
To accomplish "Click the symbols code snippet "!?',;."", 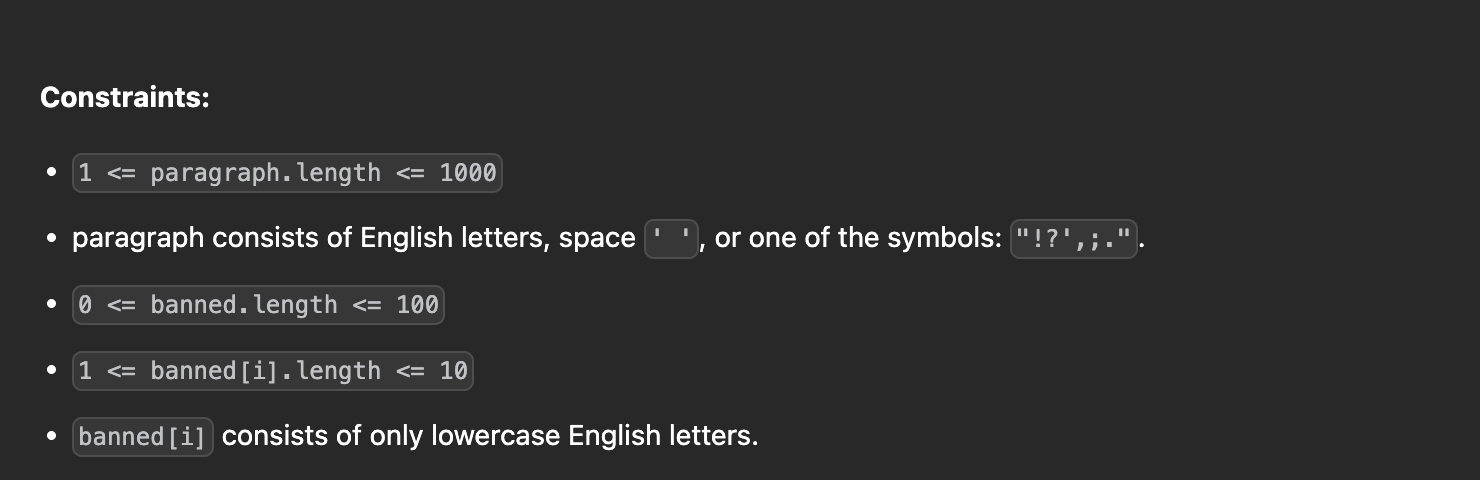I will (x=1074, y=239).
